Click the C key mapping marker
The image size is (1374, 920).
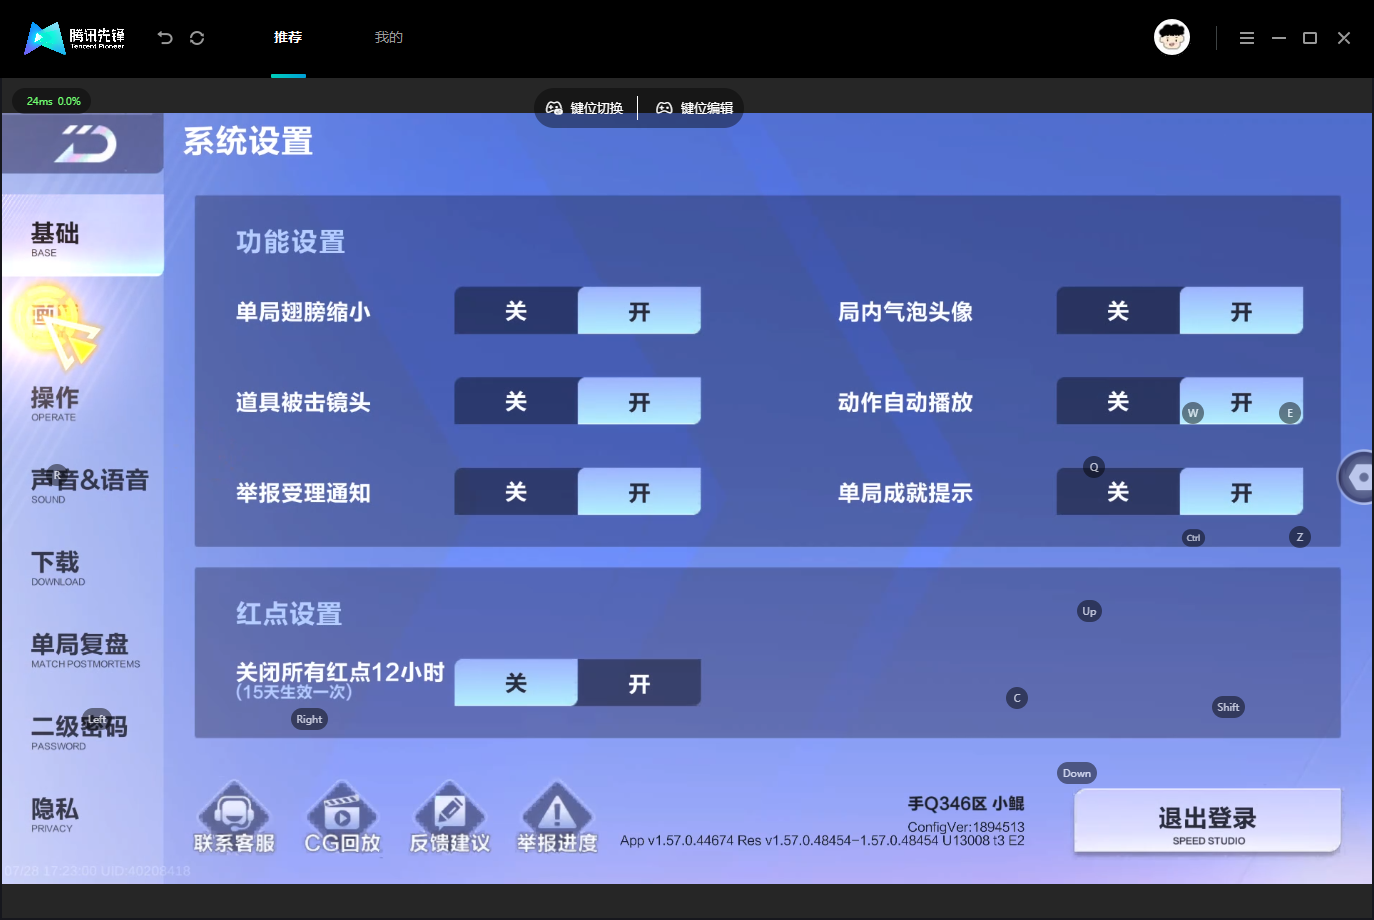(x=1017, y=698)
